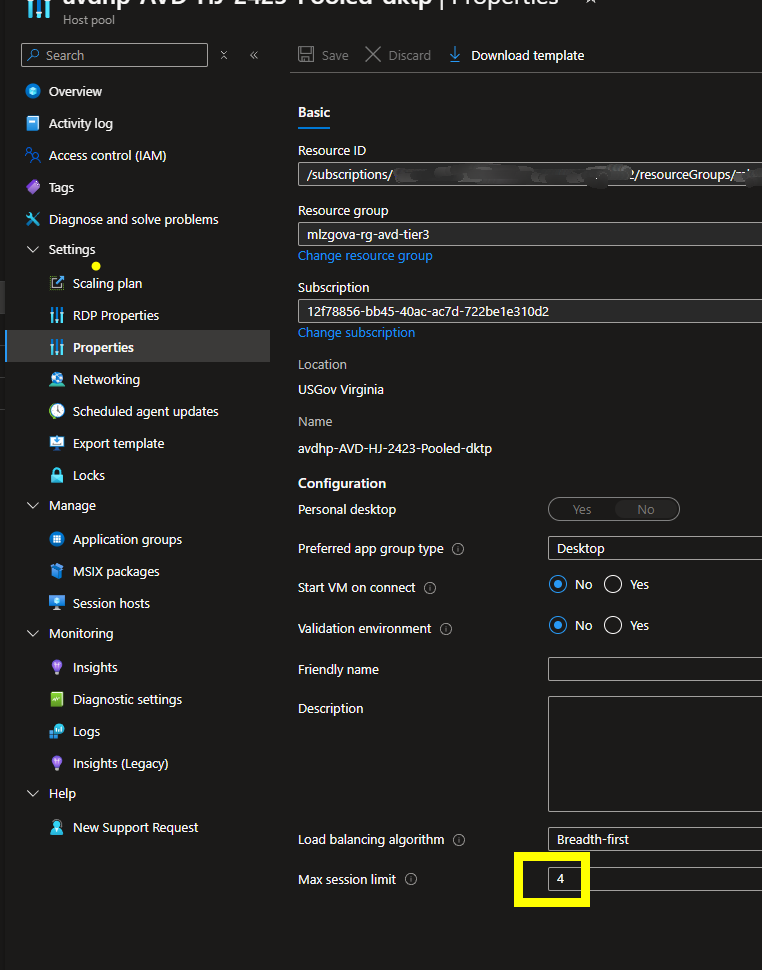Screen dimensions: 762x970
Task: Set Personal desktop toggle to Yes
Action: pyautogui.click(x=582, y=509)
